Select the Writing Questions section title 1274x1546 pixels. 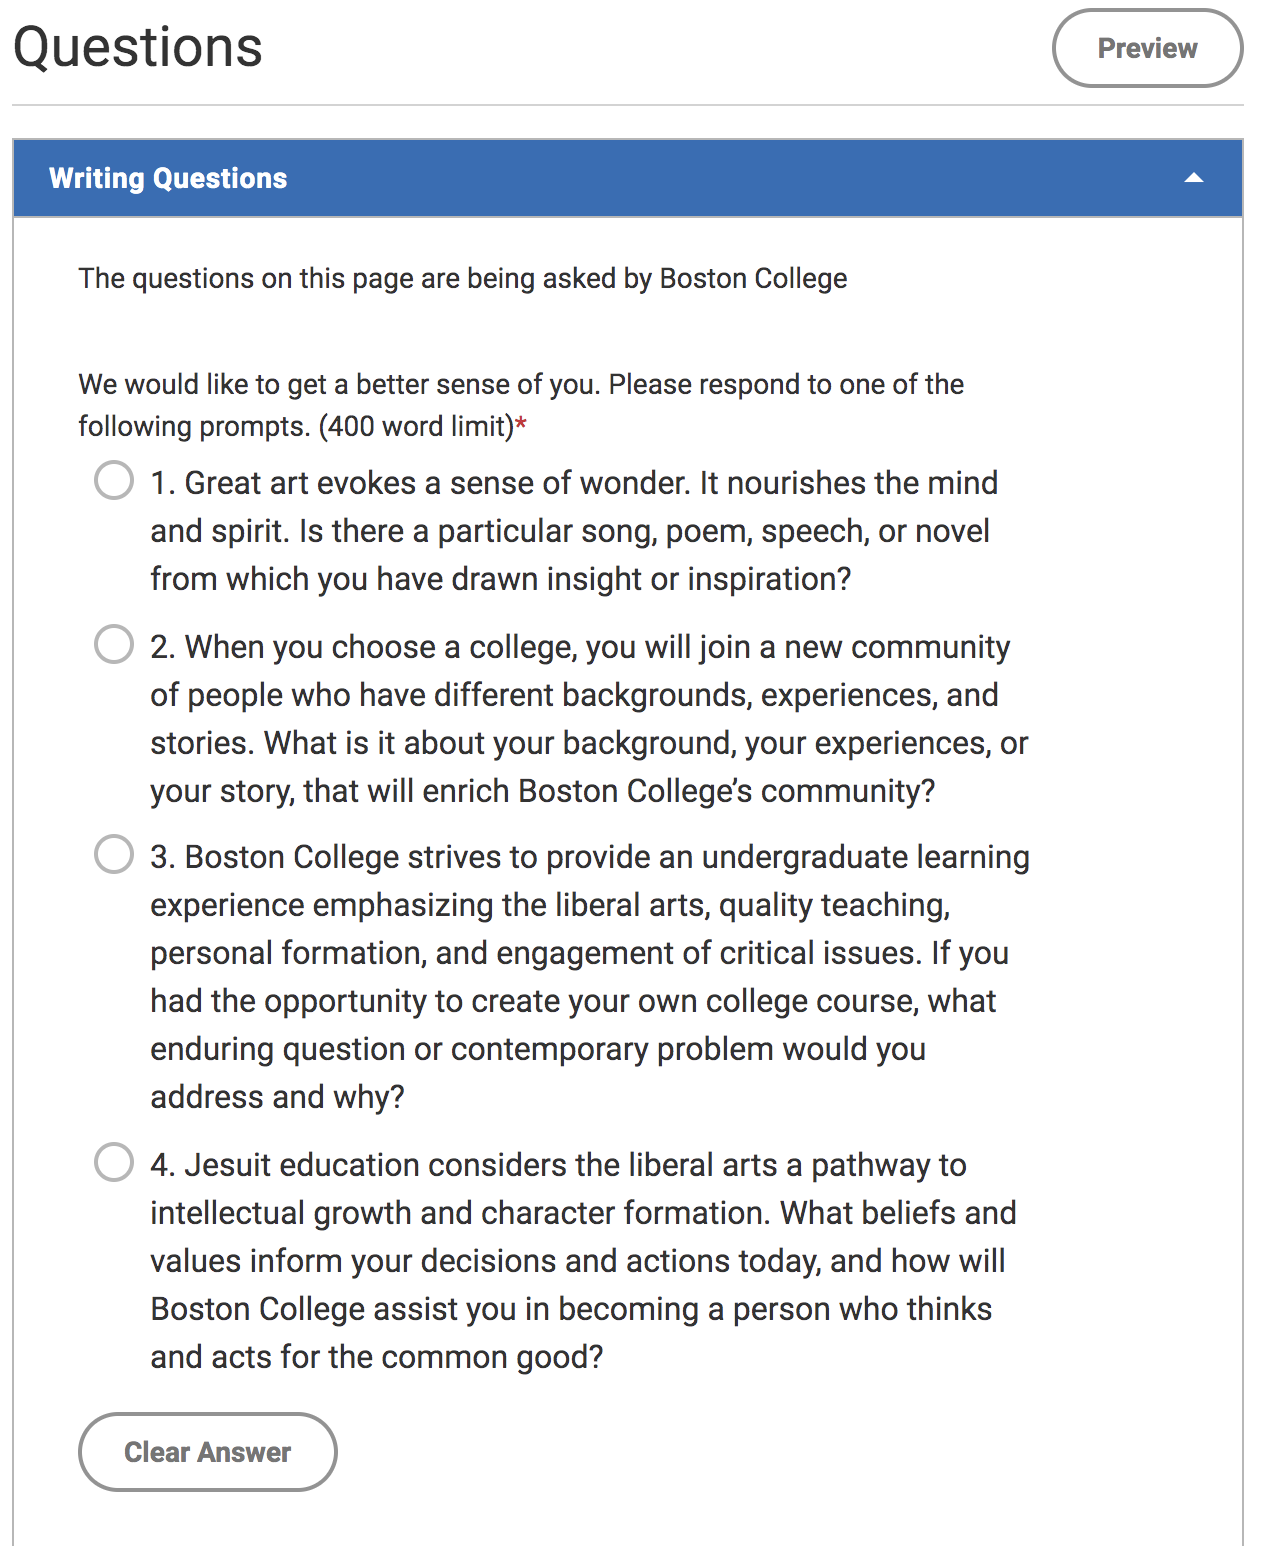[167, 178]
